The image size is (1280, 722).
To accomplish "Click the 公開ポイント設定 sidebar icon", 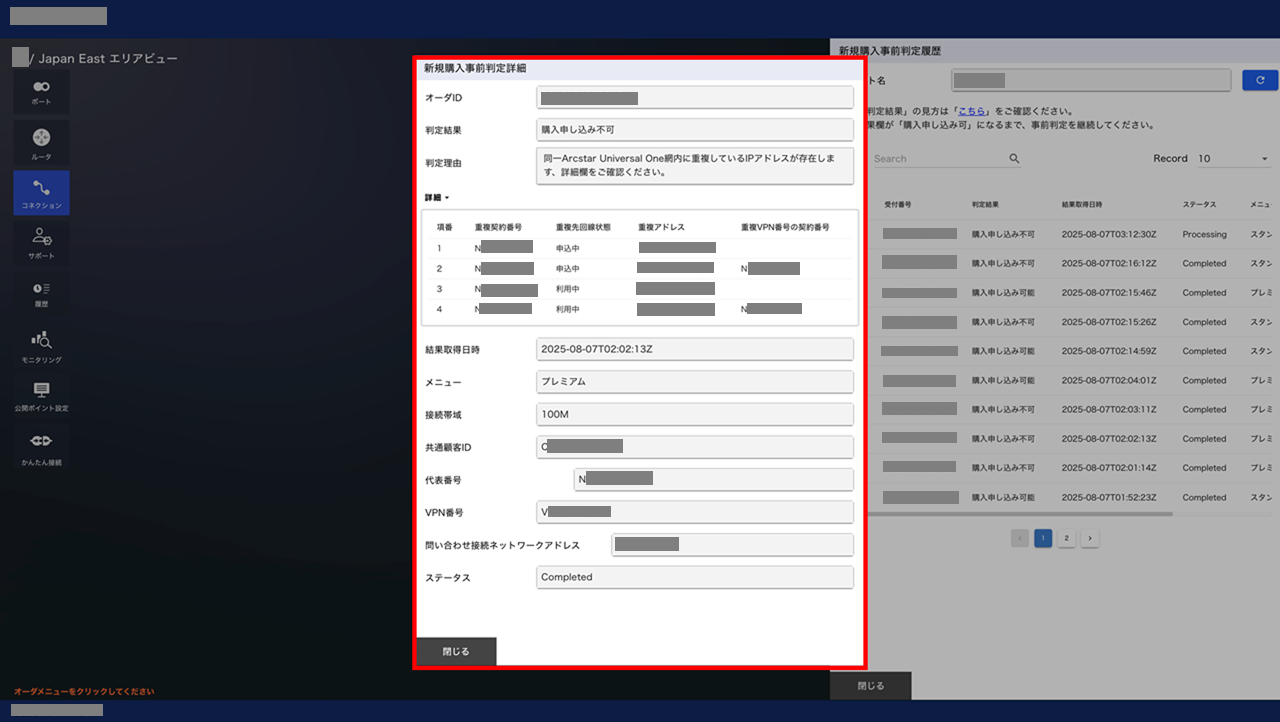I will [x=41, y=396].
